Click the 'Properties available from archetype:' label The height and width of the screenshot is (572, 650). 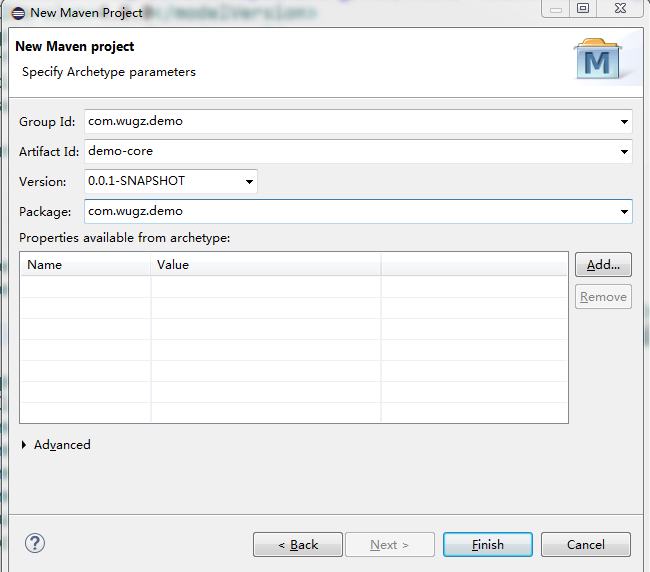click(124, 238)
